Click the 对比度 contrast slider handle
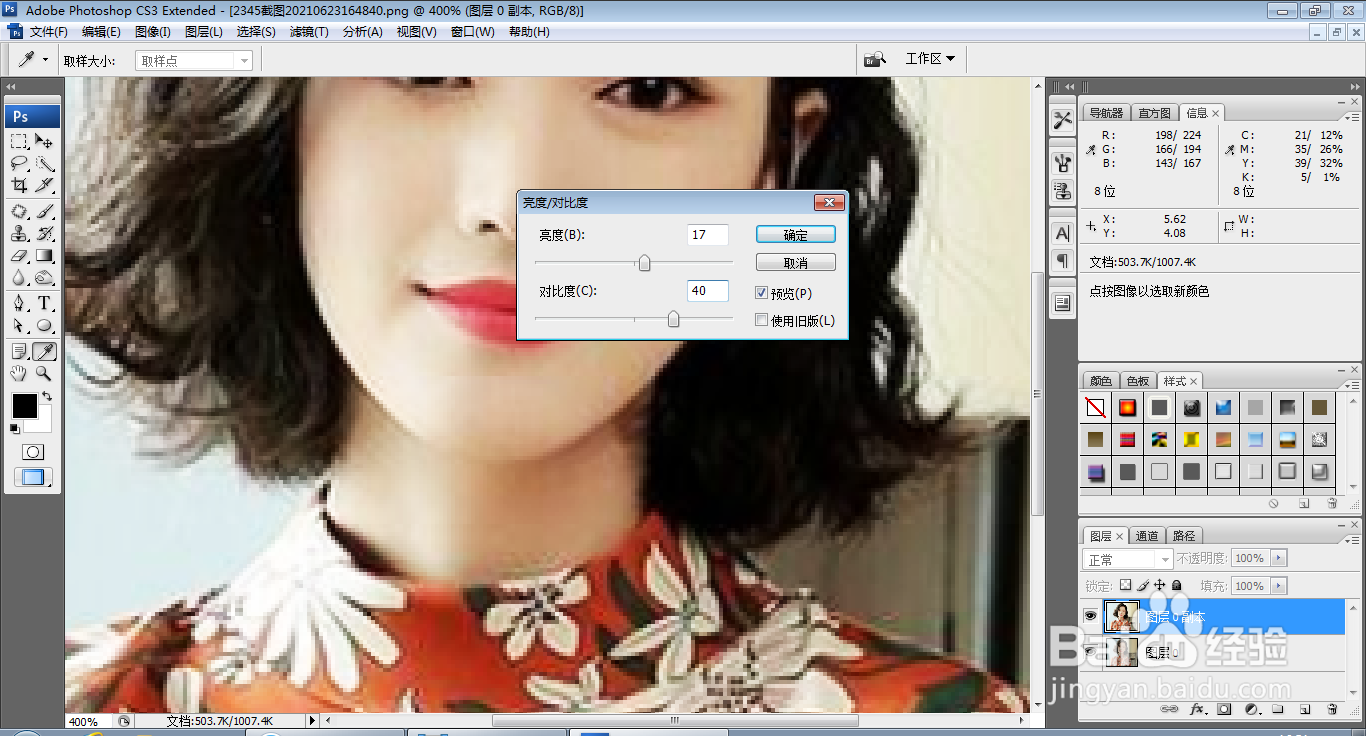This screenshot has width=1366, height=736. [673, 319]
